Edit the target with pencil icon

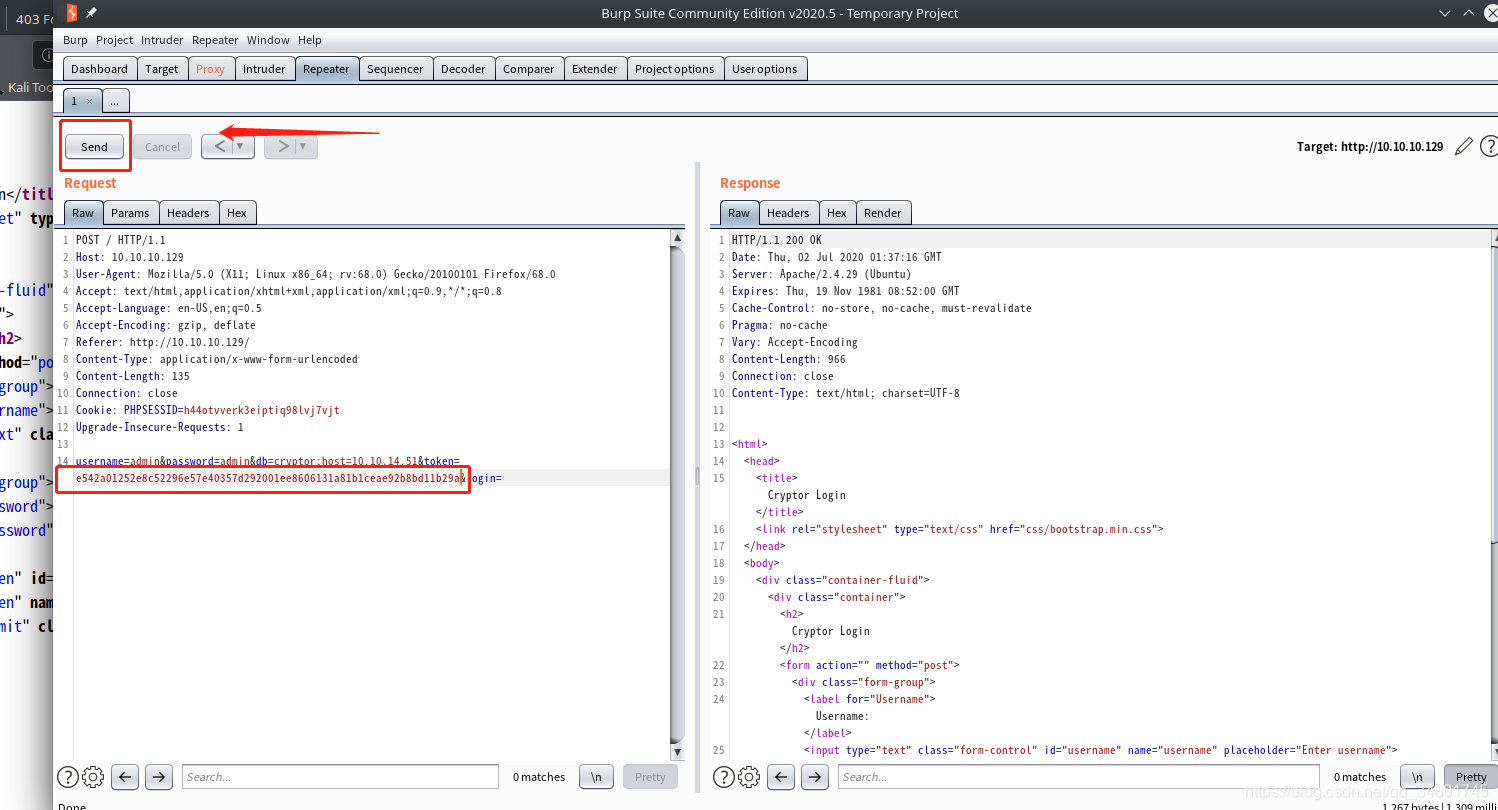(1464, 146)
